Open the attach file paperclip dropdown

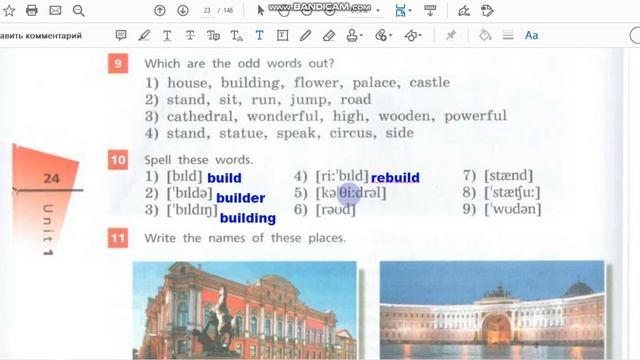click(383, 36)
